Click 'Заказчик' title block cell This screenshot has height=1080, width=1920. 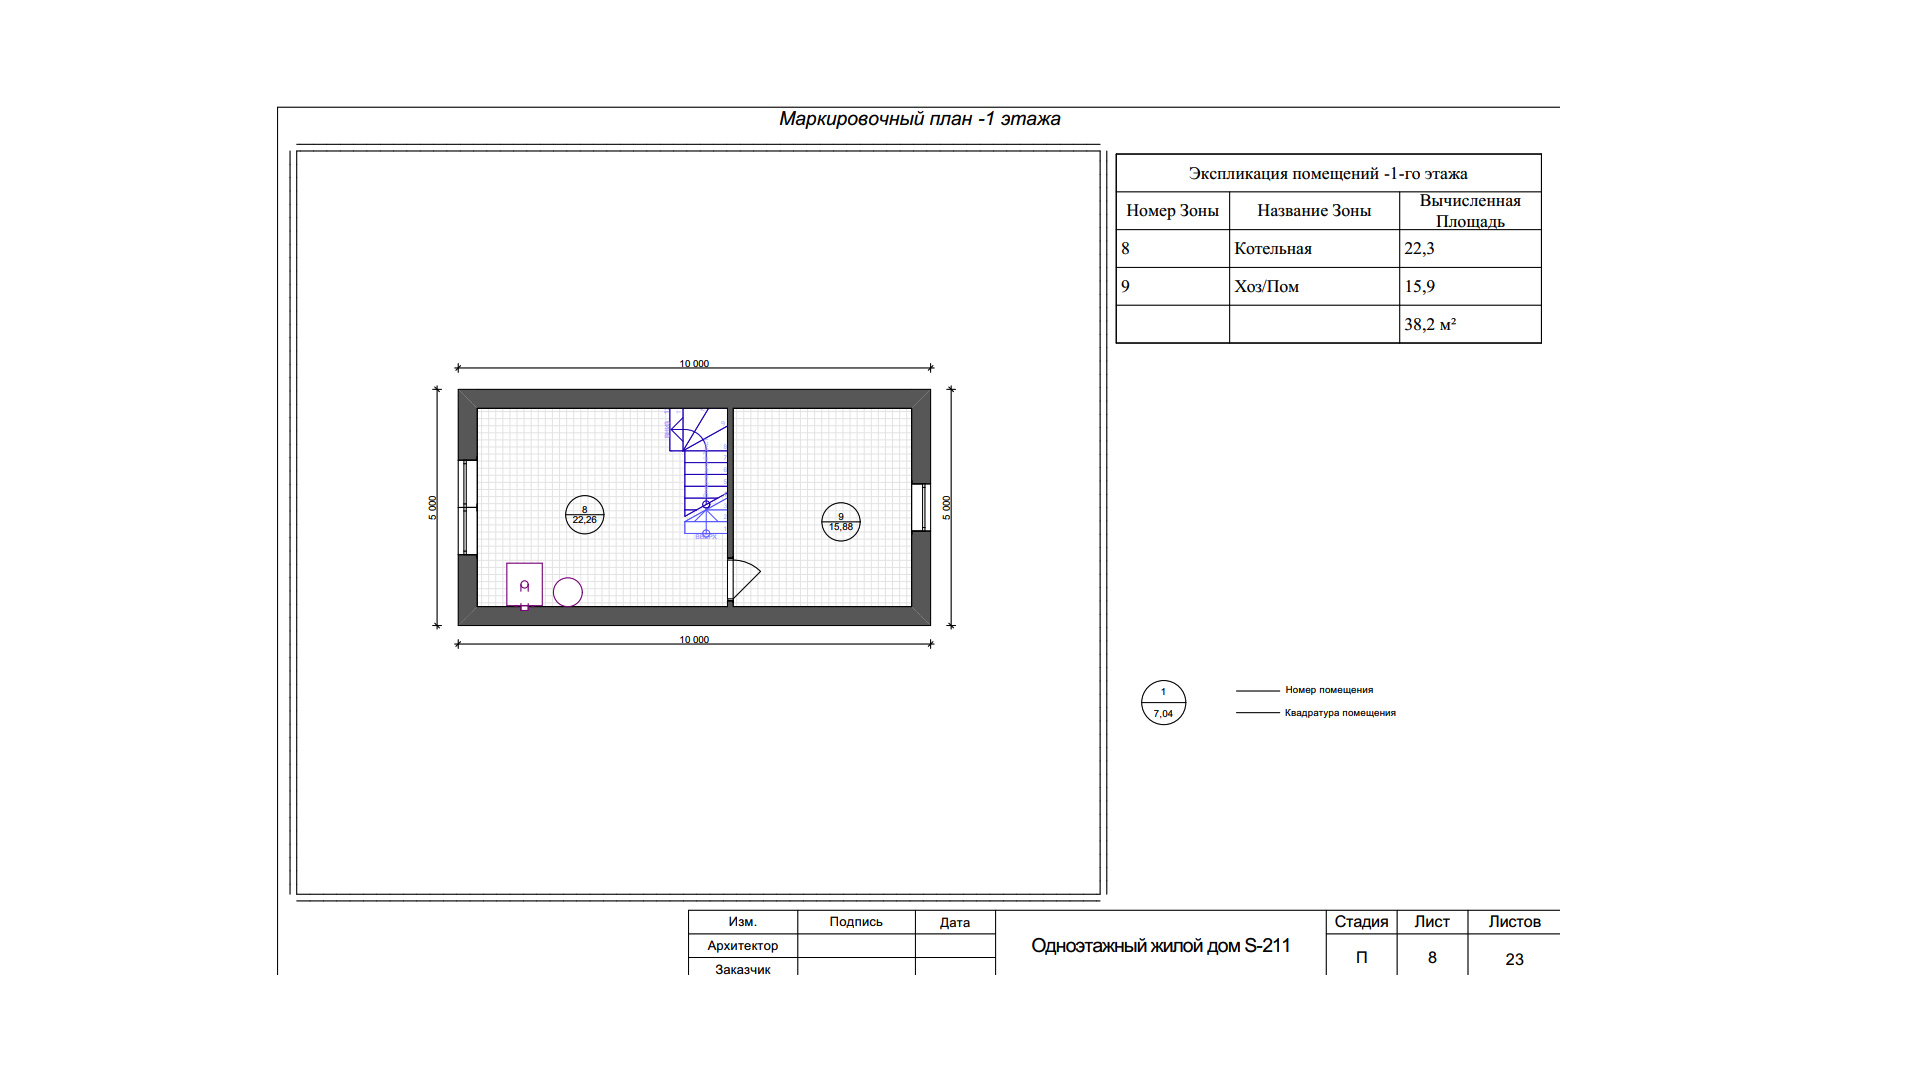pyautogui.click(x=743, y=969)
